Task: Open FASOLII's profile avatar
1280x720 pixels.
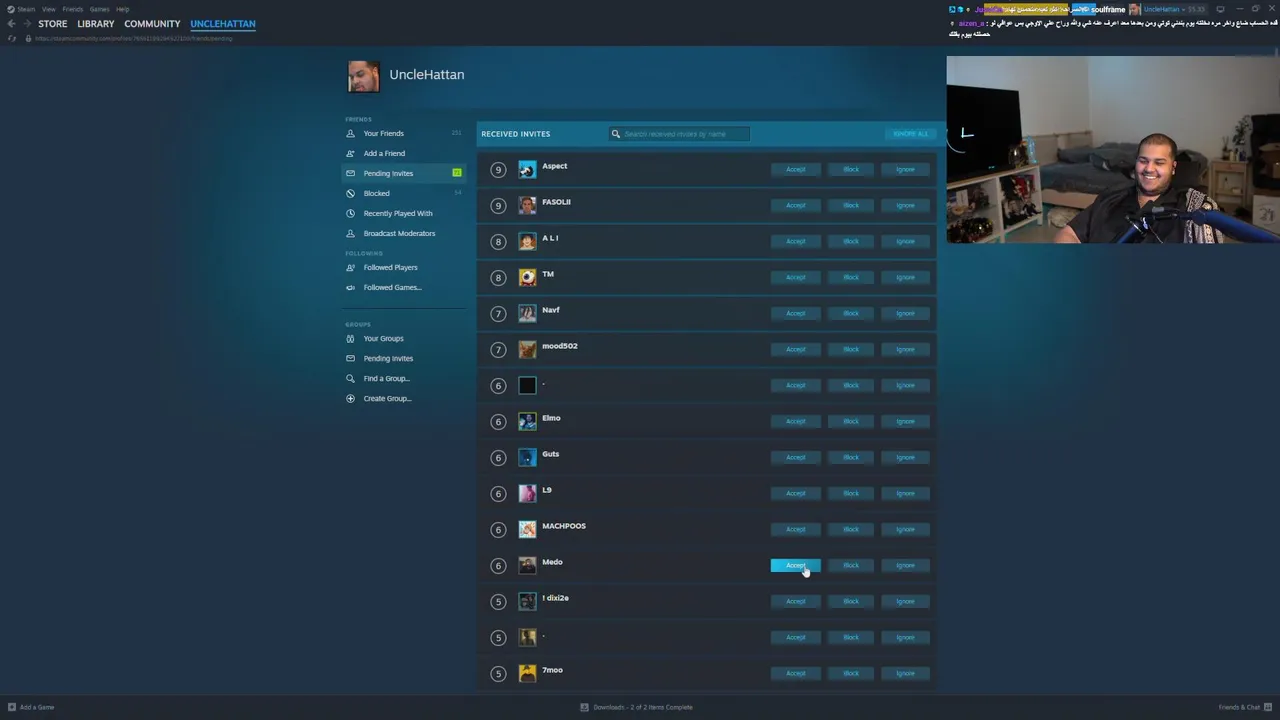Action: click(x=527, y=205)
